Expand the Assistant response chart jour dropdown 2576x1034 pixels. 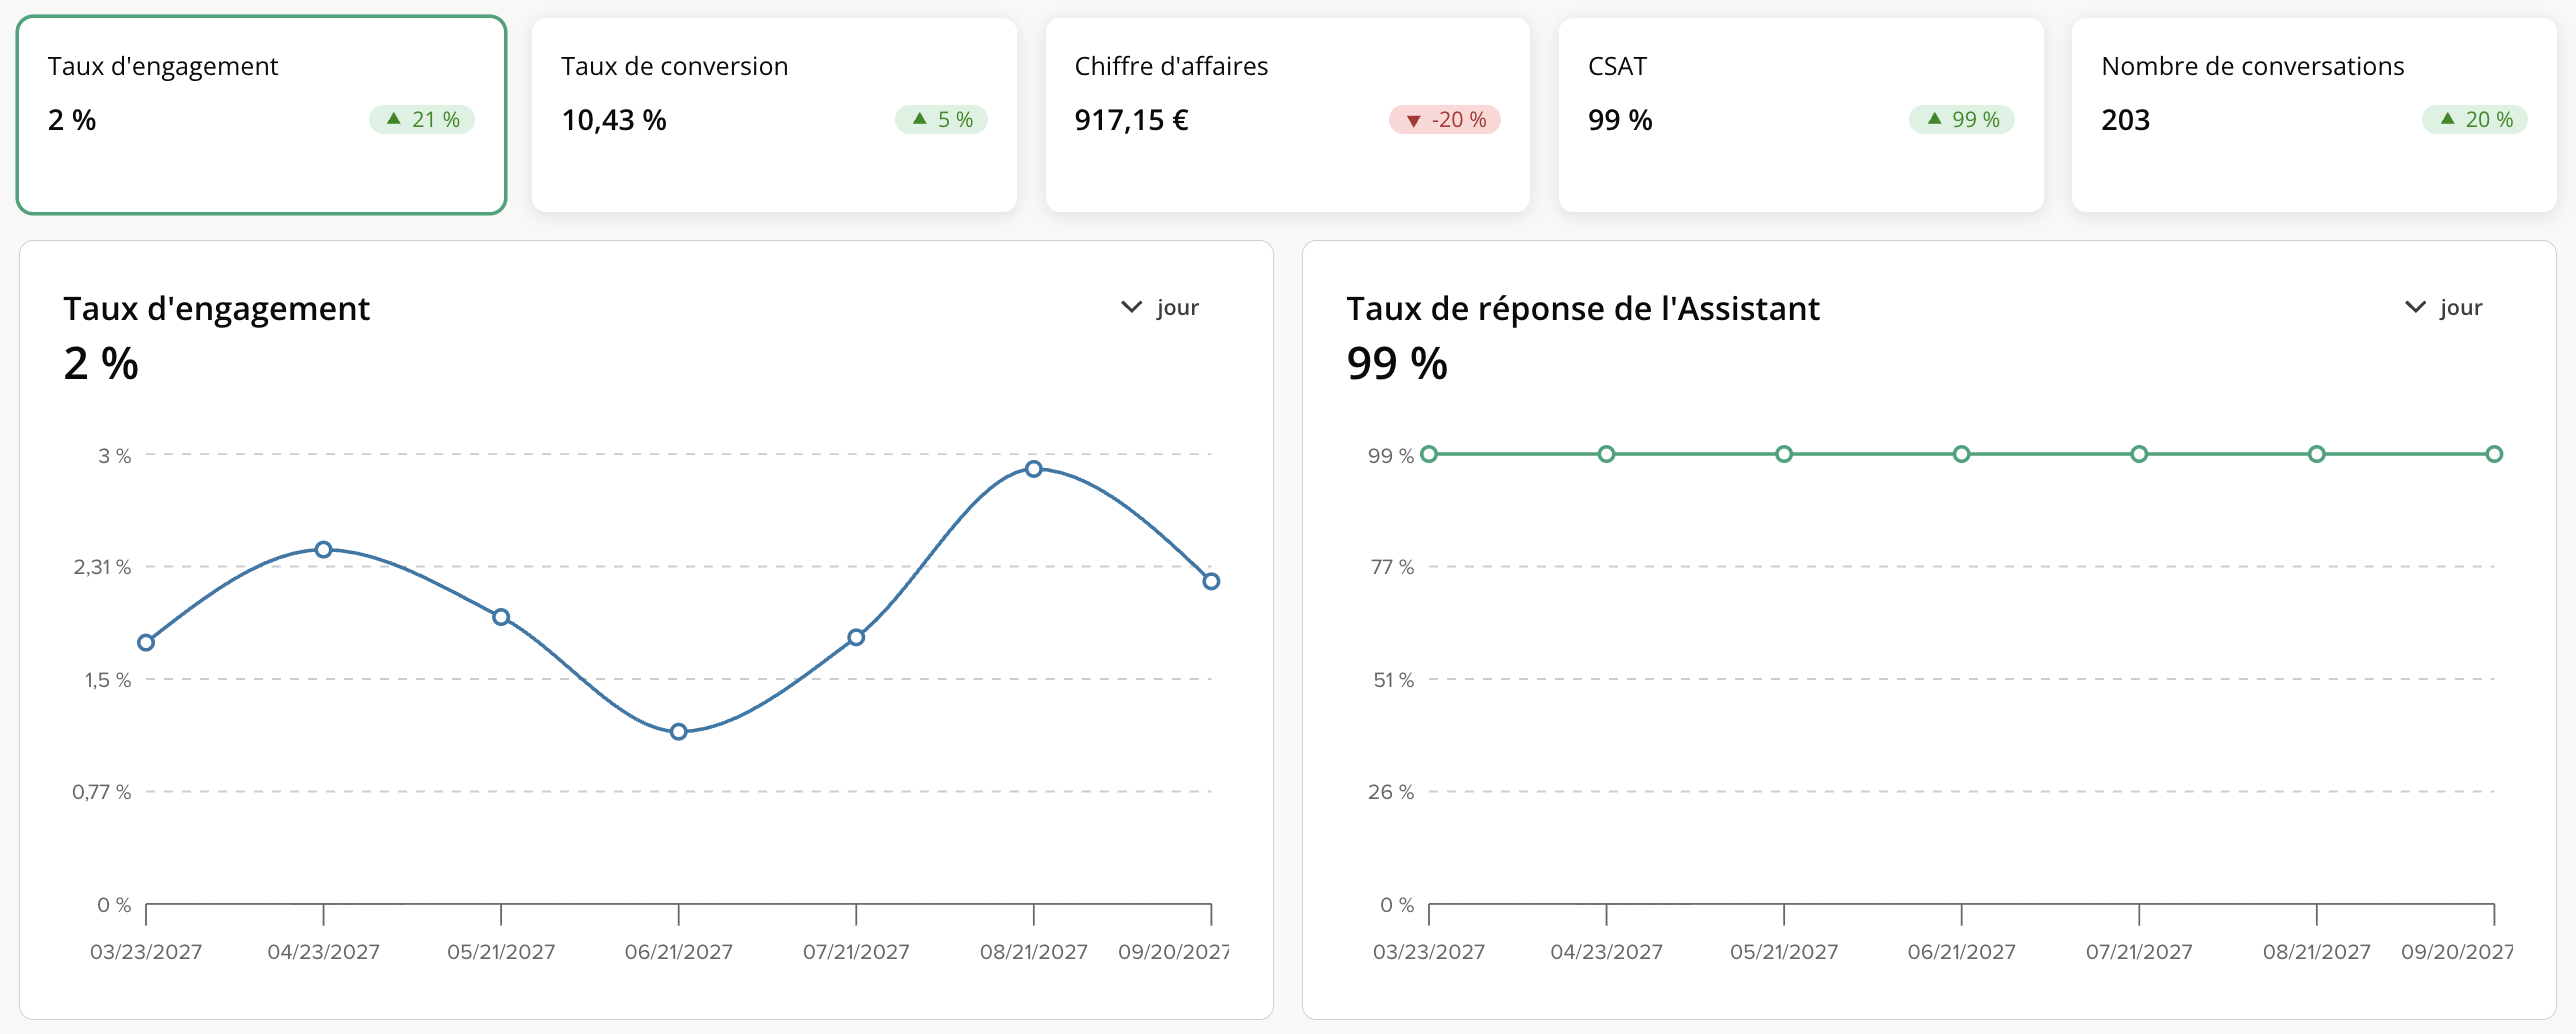2443,307
